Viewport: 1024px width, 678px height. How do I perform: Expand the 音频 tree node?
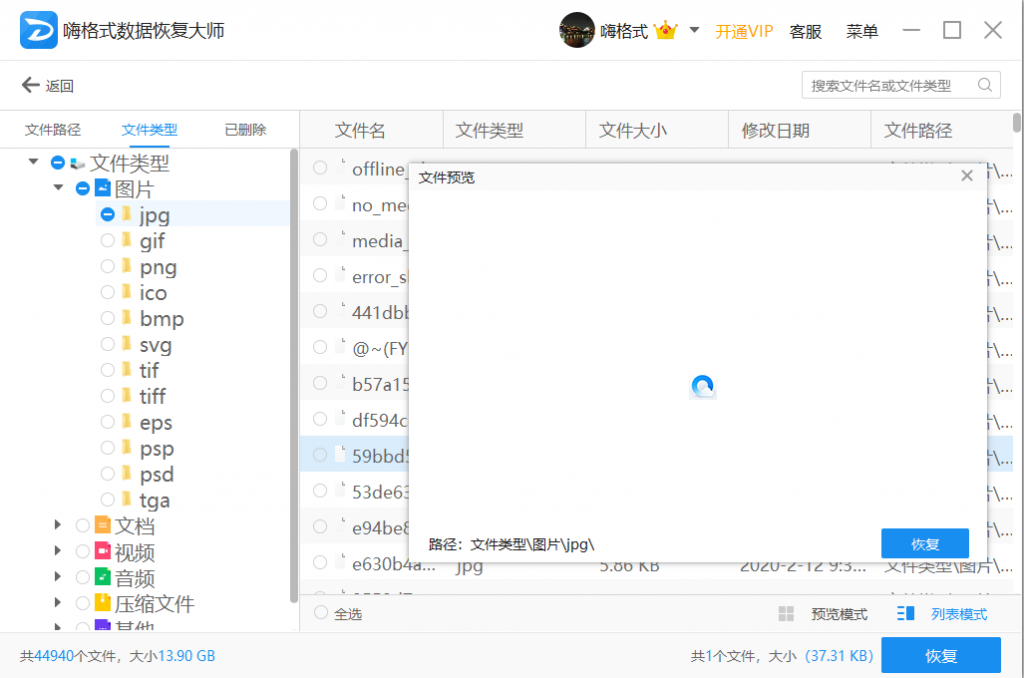pos(57,576)
